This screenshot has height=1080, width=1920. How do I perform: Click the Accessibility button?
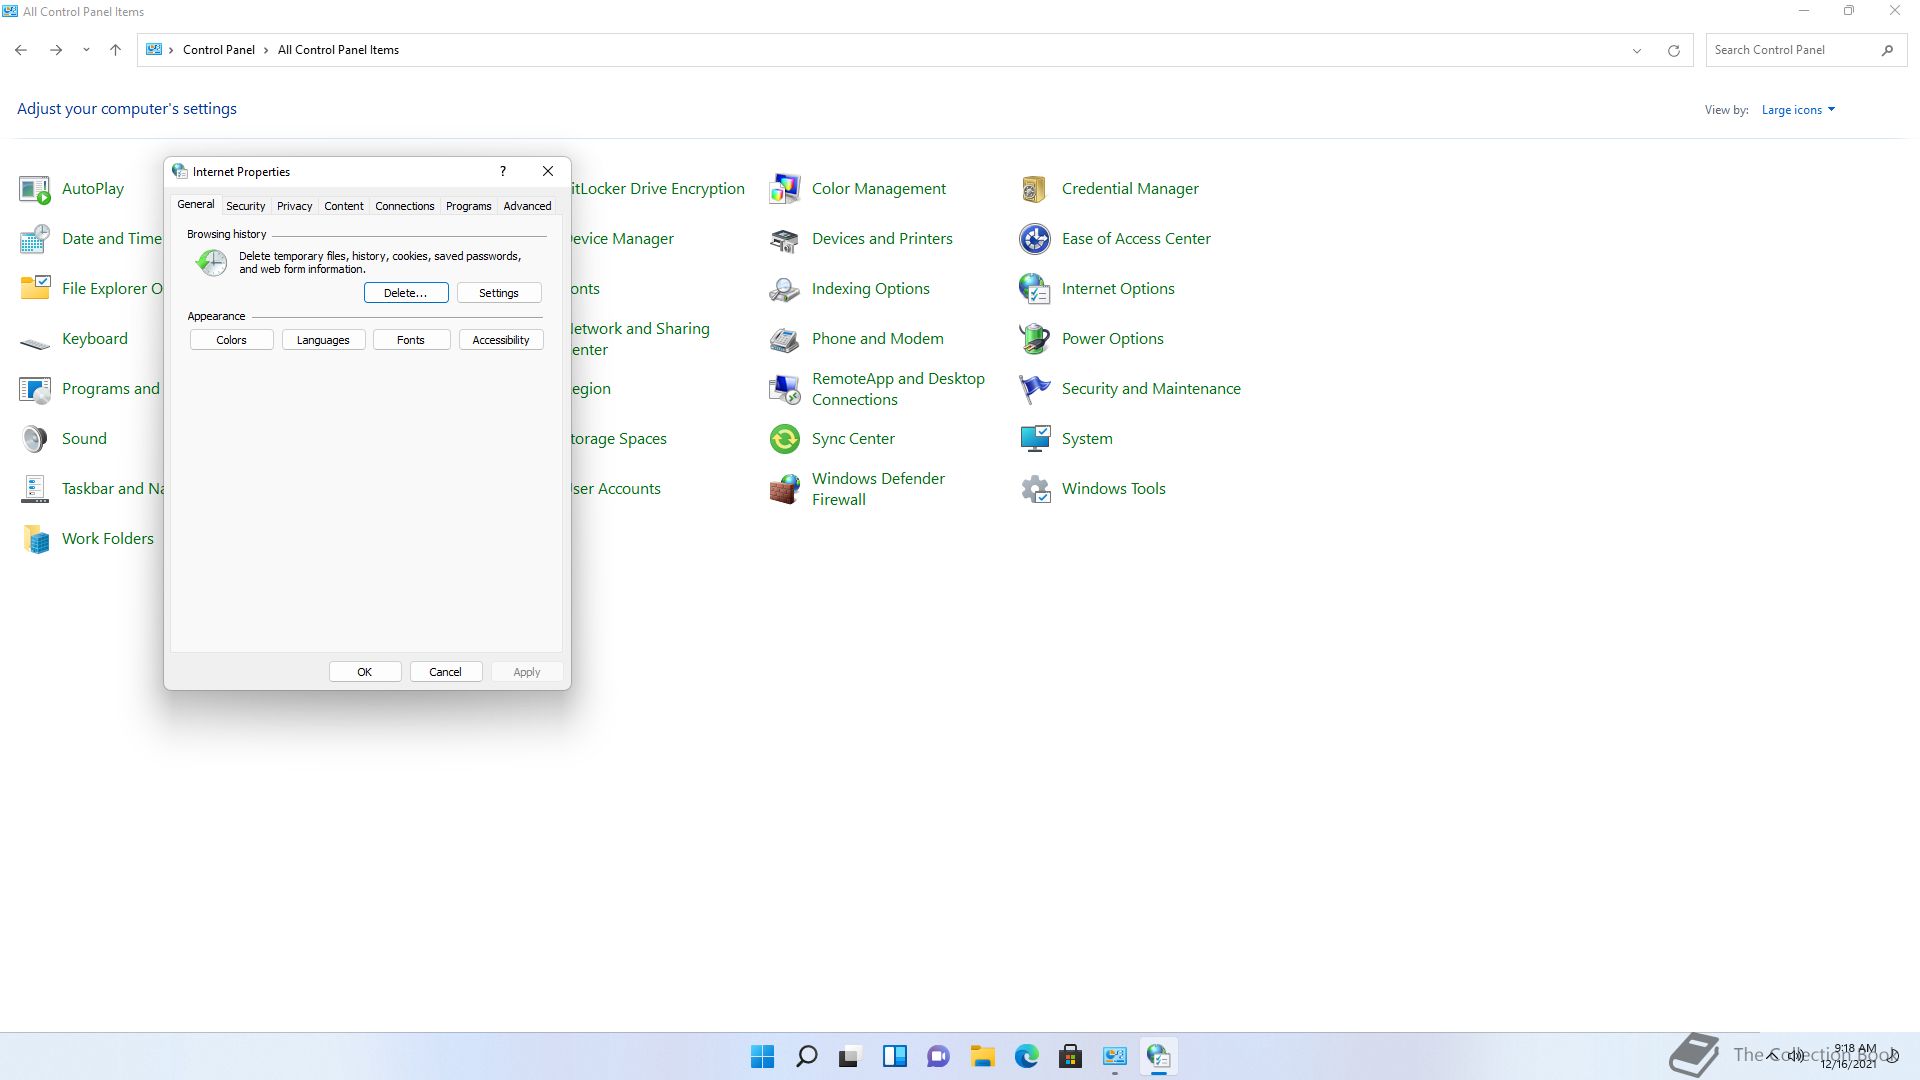click(501, 340)
